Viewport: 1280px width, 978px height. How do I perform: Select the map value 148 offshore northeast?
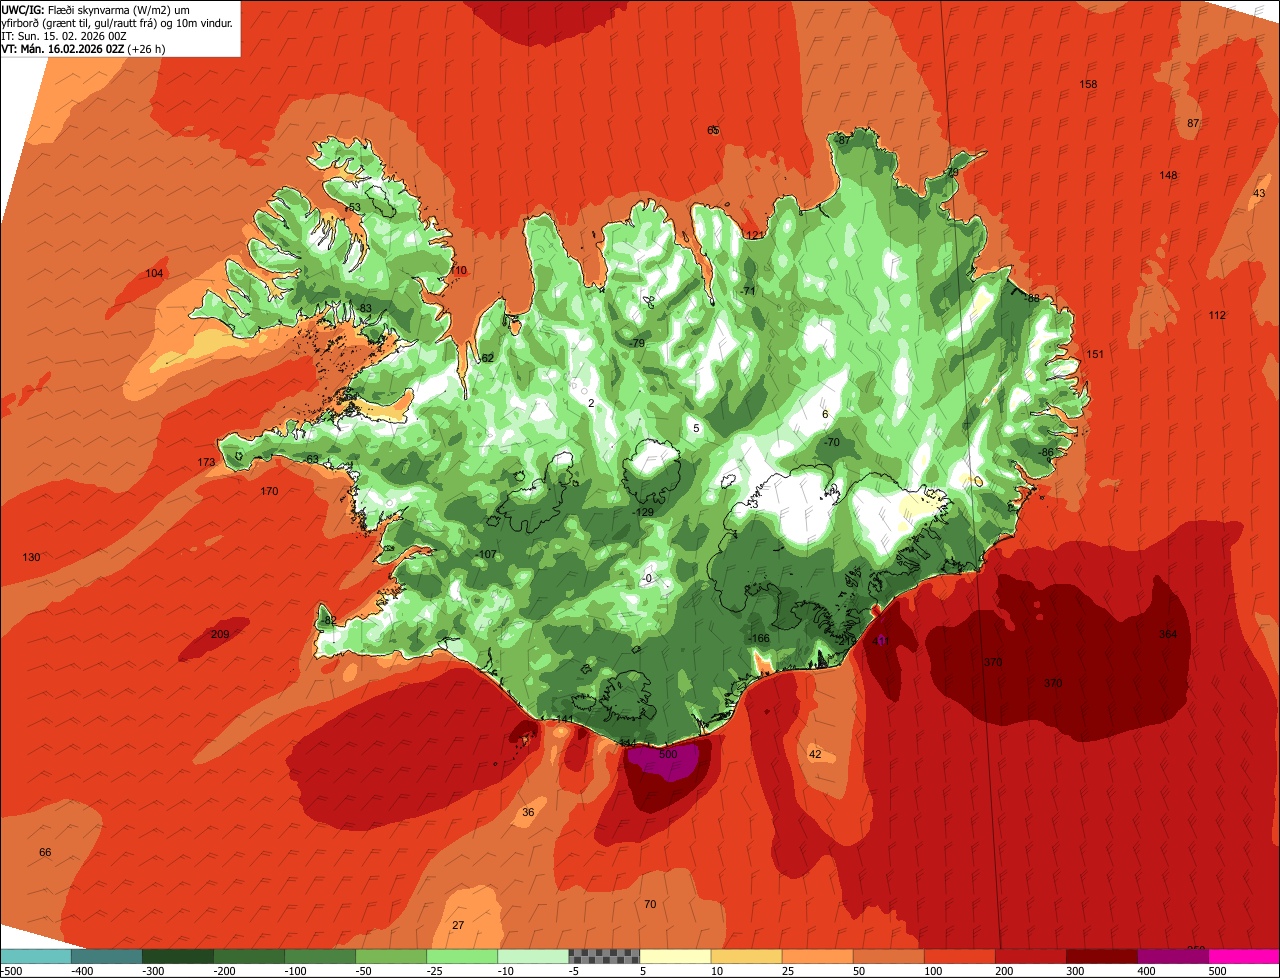point(1168,175)
